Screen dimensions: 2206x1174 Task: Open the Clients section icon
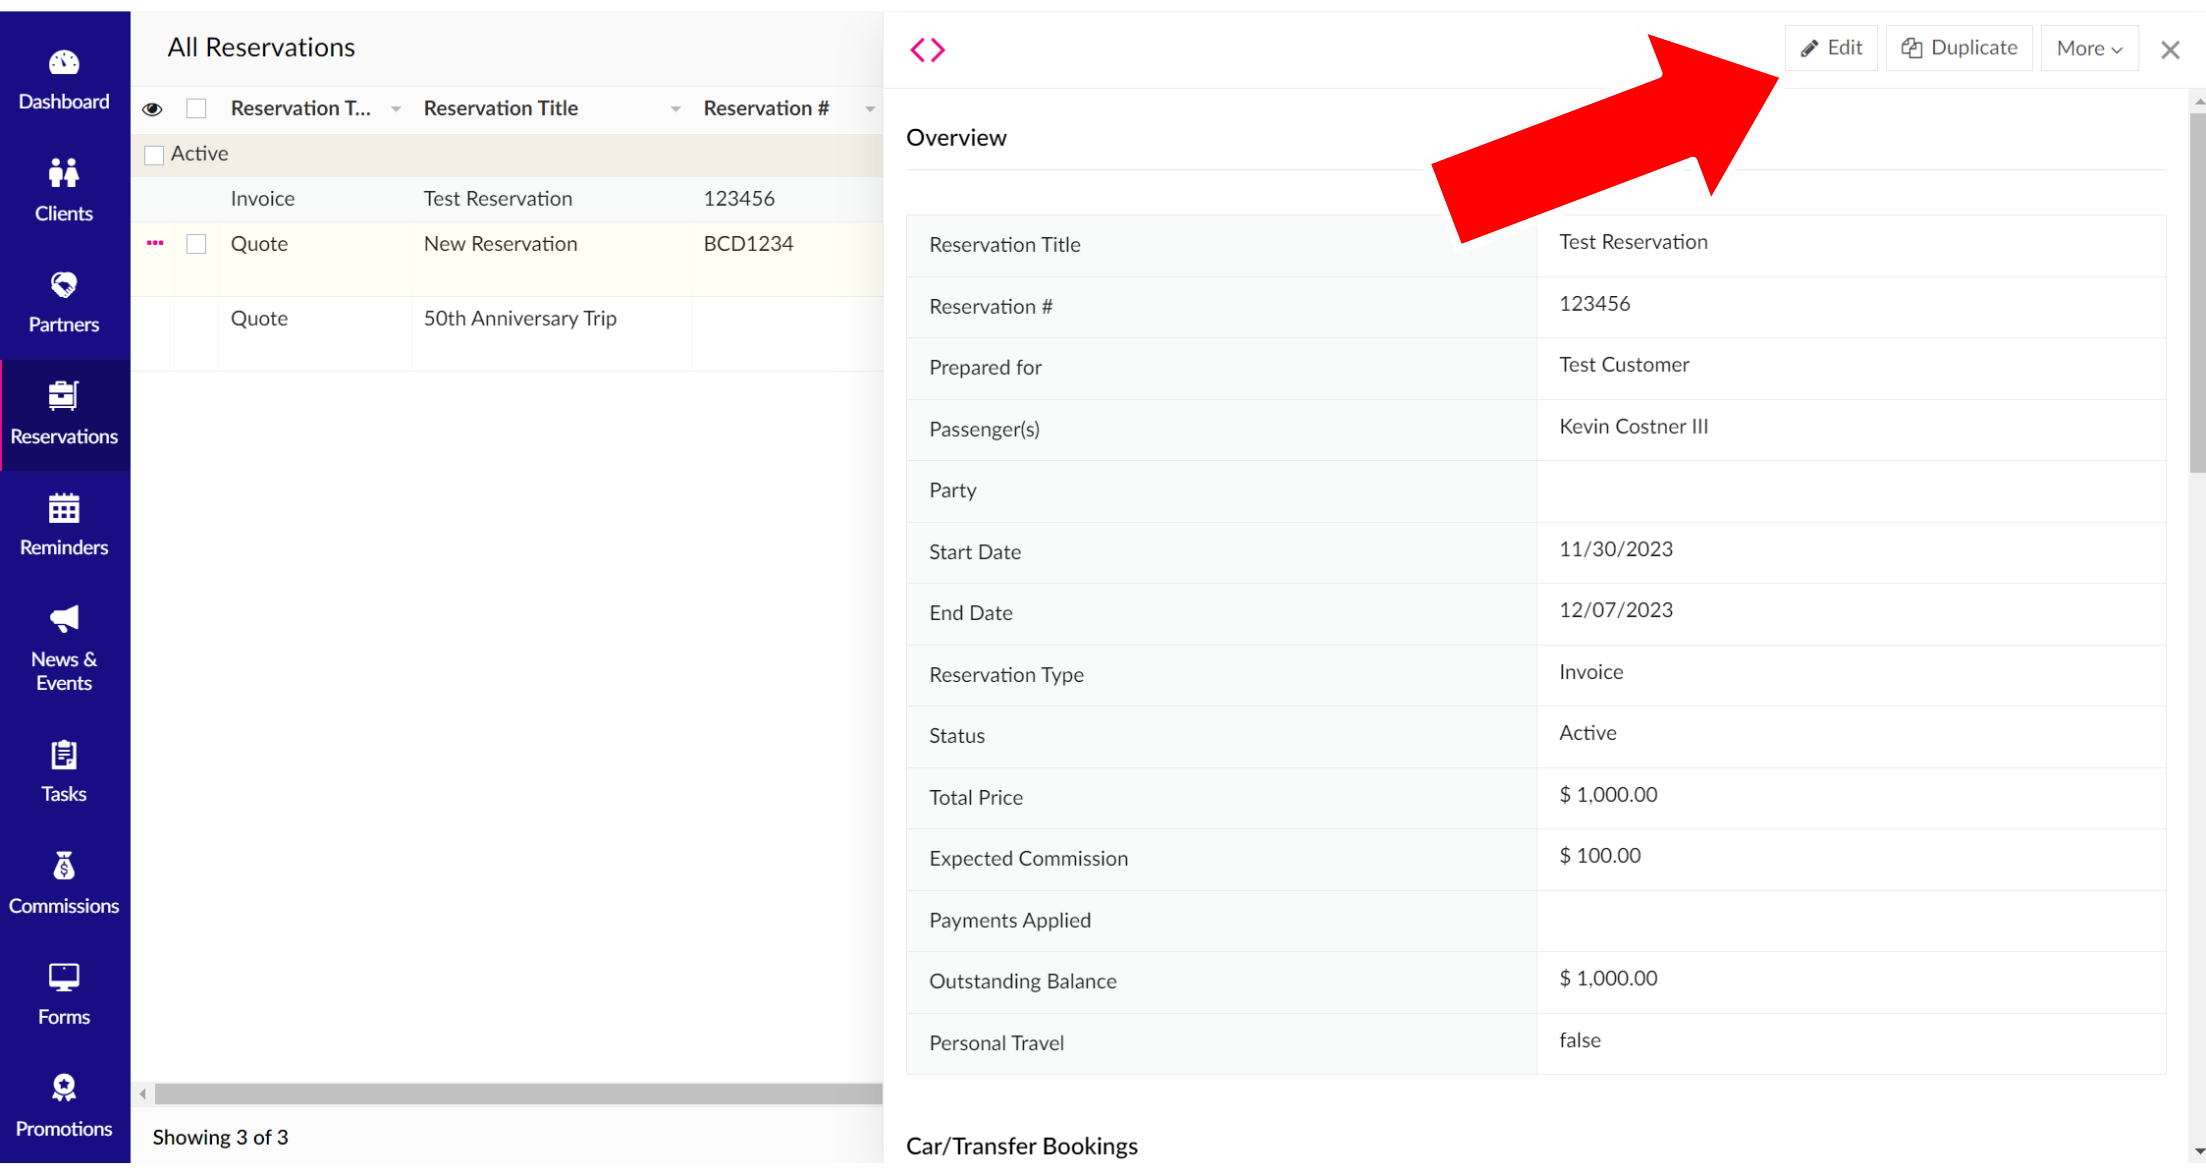click(x=64, y=174)
